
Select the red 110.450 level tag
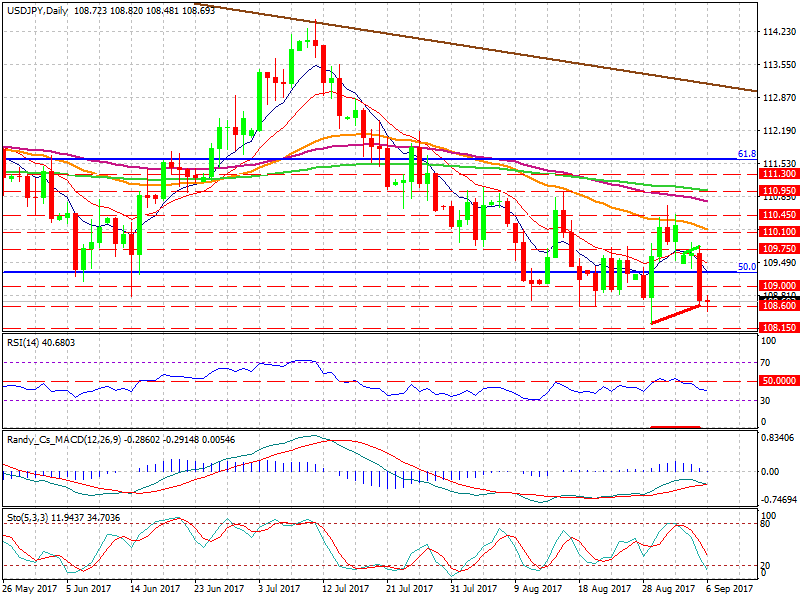tap(779, 215)
